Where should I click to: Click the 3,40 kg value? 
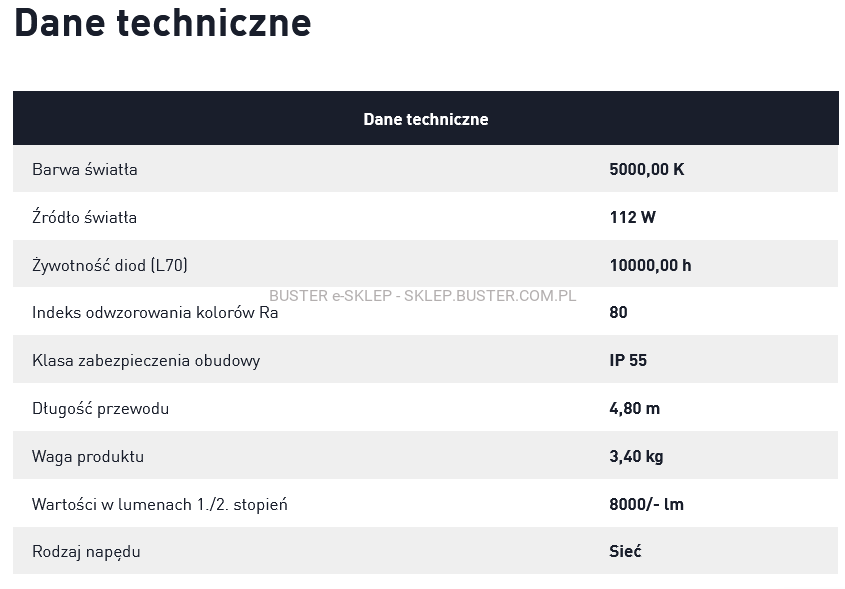[x=636, y=456]
